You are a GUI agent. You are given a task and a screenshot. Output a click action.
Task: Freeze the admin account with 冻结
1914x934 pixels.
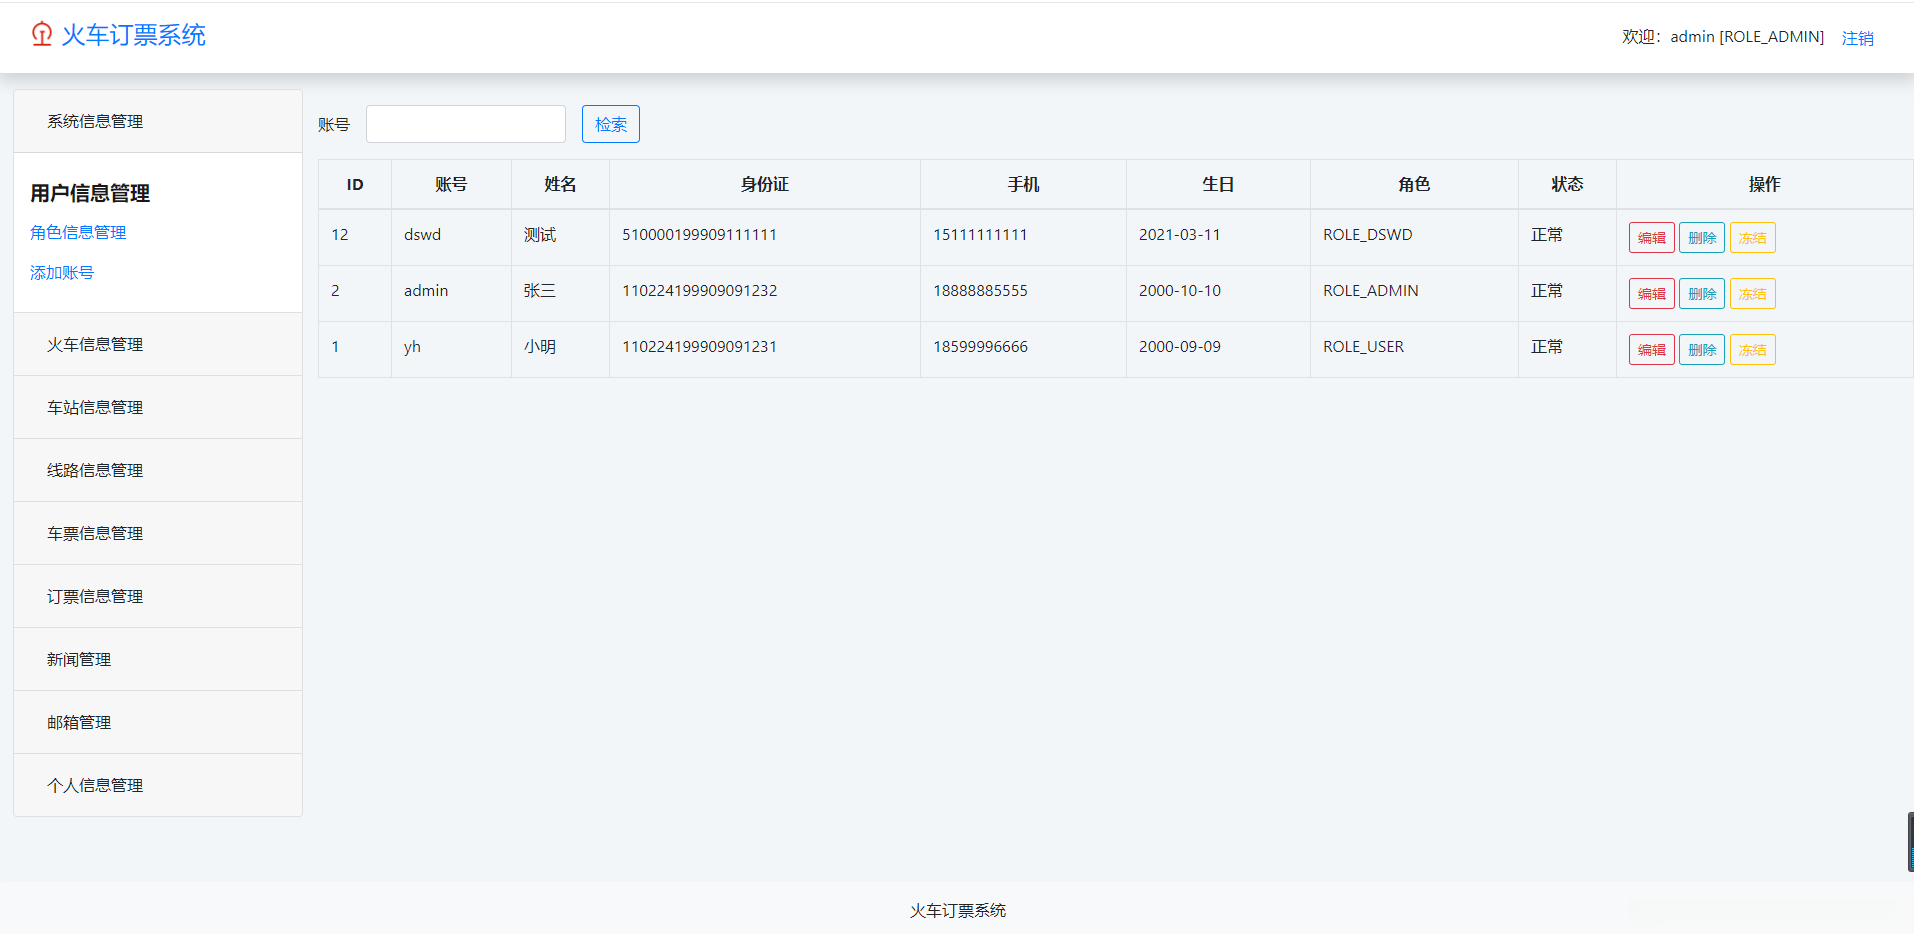click(x=1752, y=294)
